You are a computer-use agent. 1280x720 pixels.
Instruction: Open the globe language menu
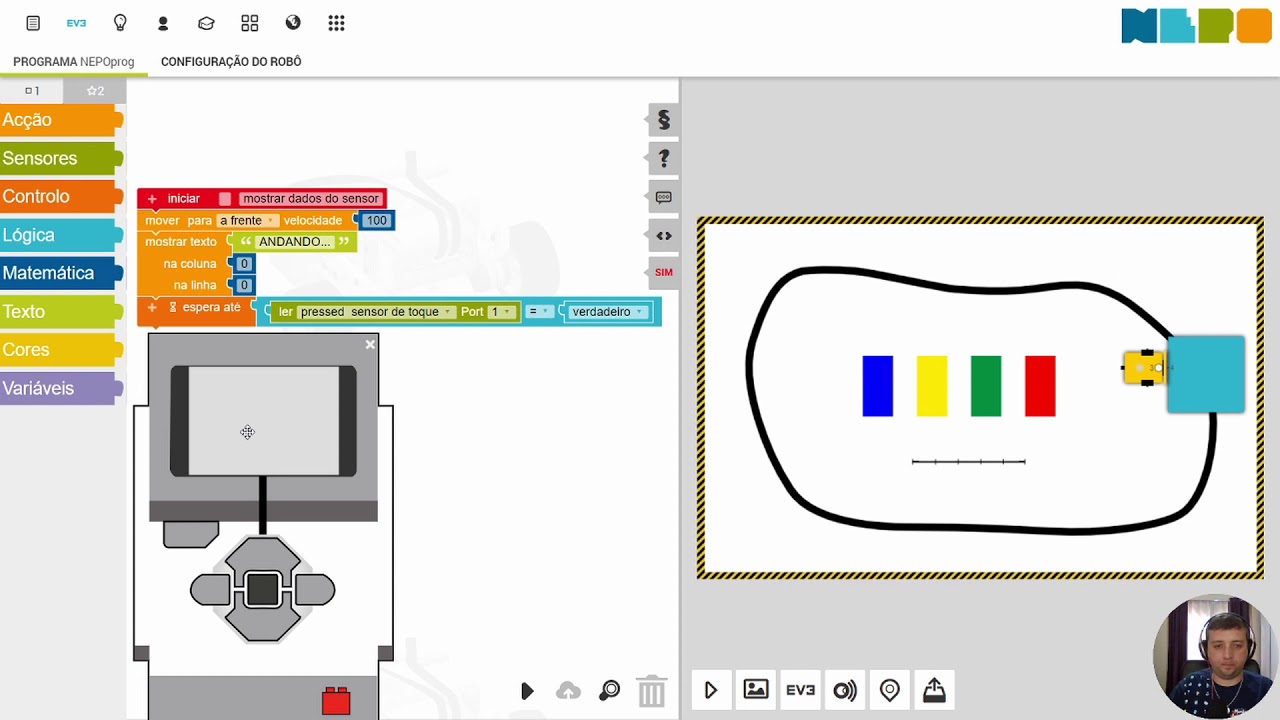pos(293,23)
